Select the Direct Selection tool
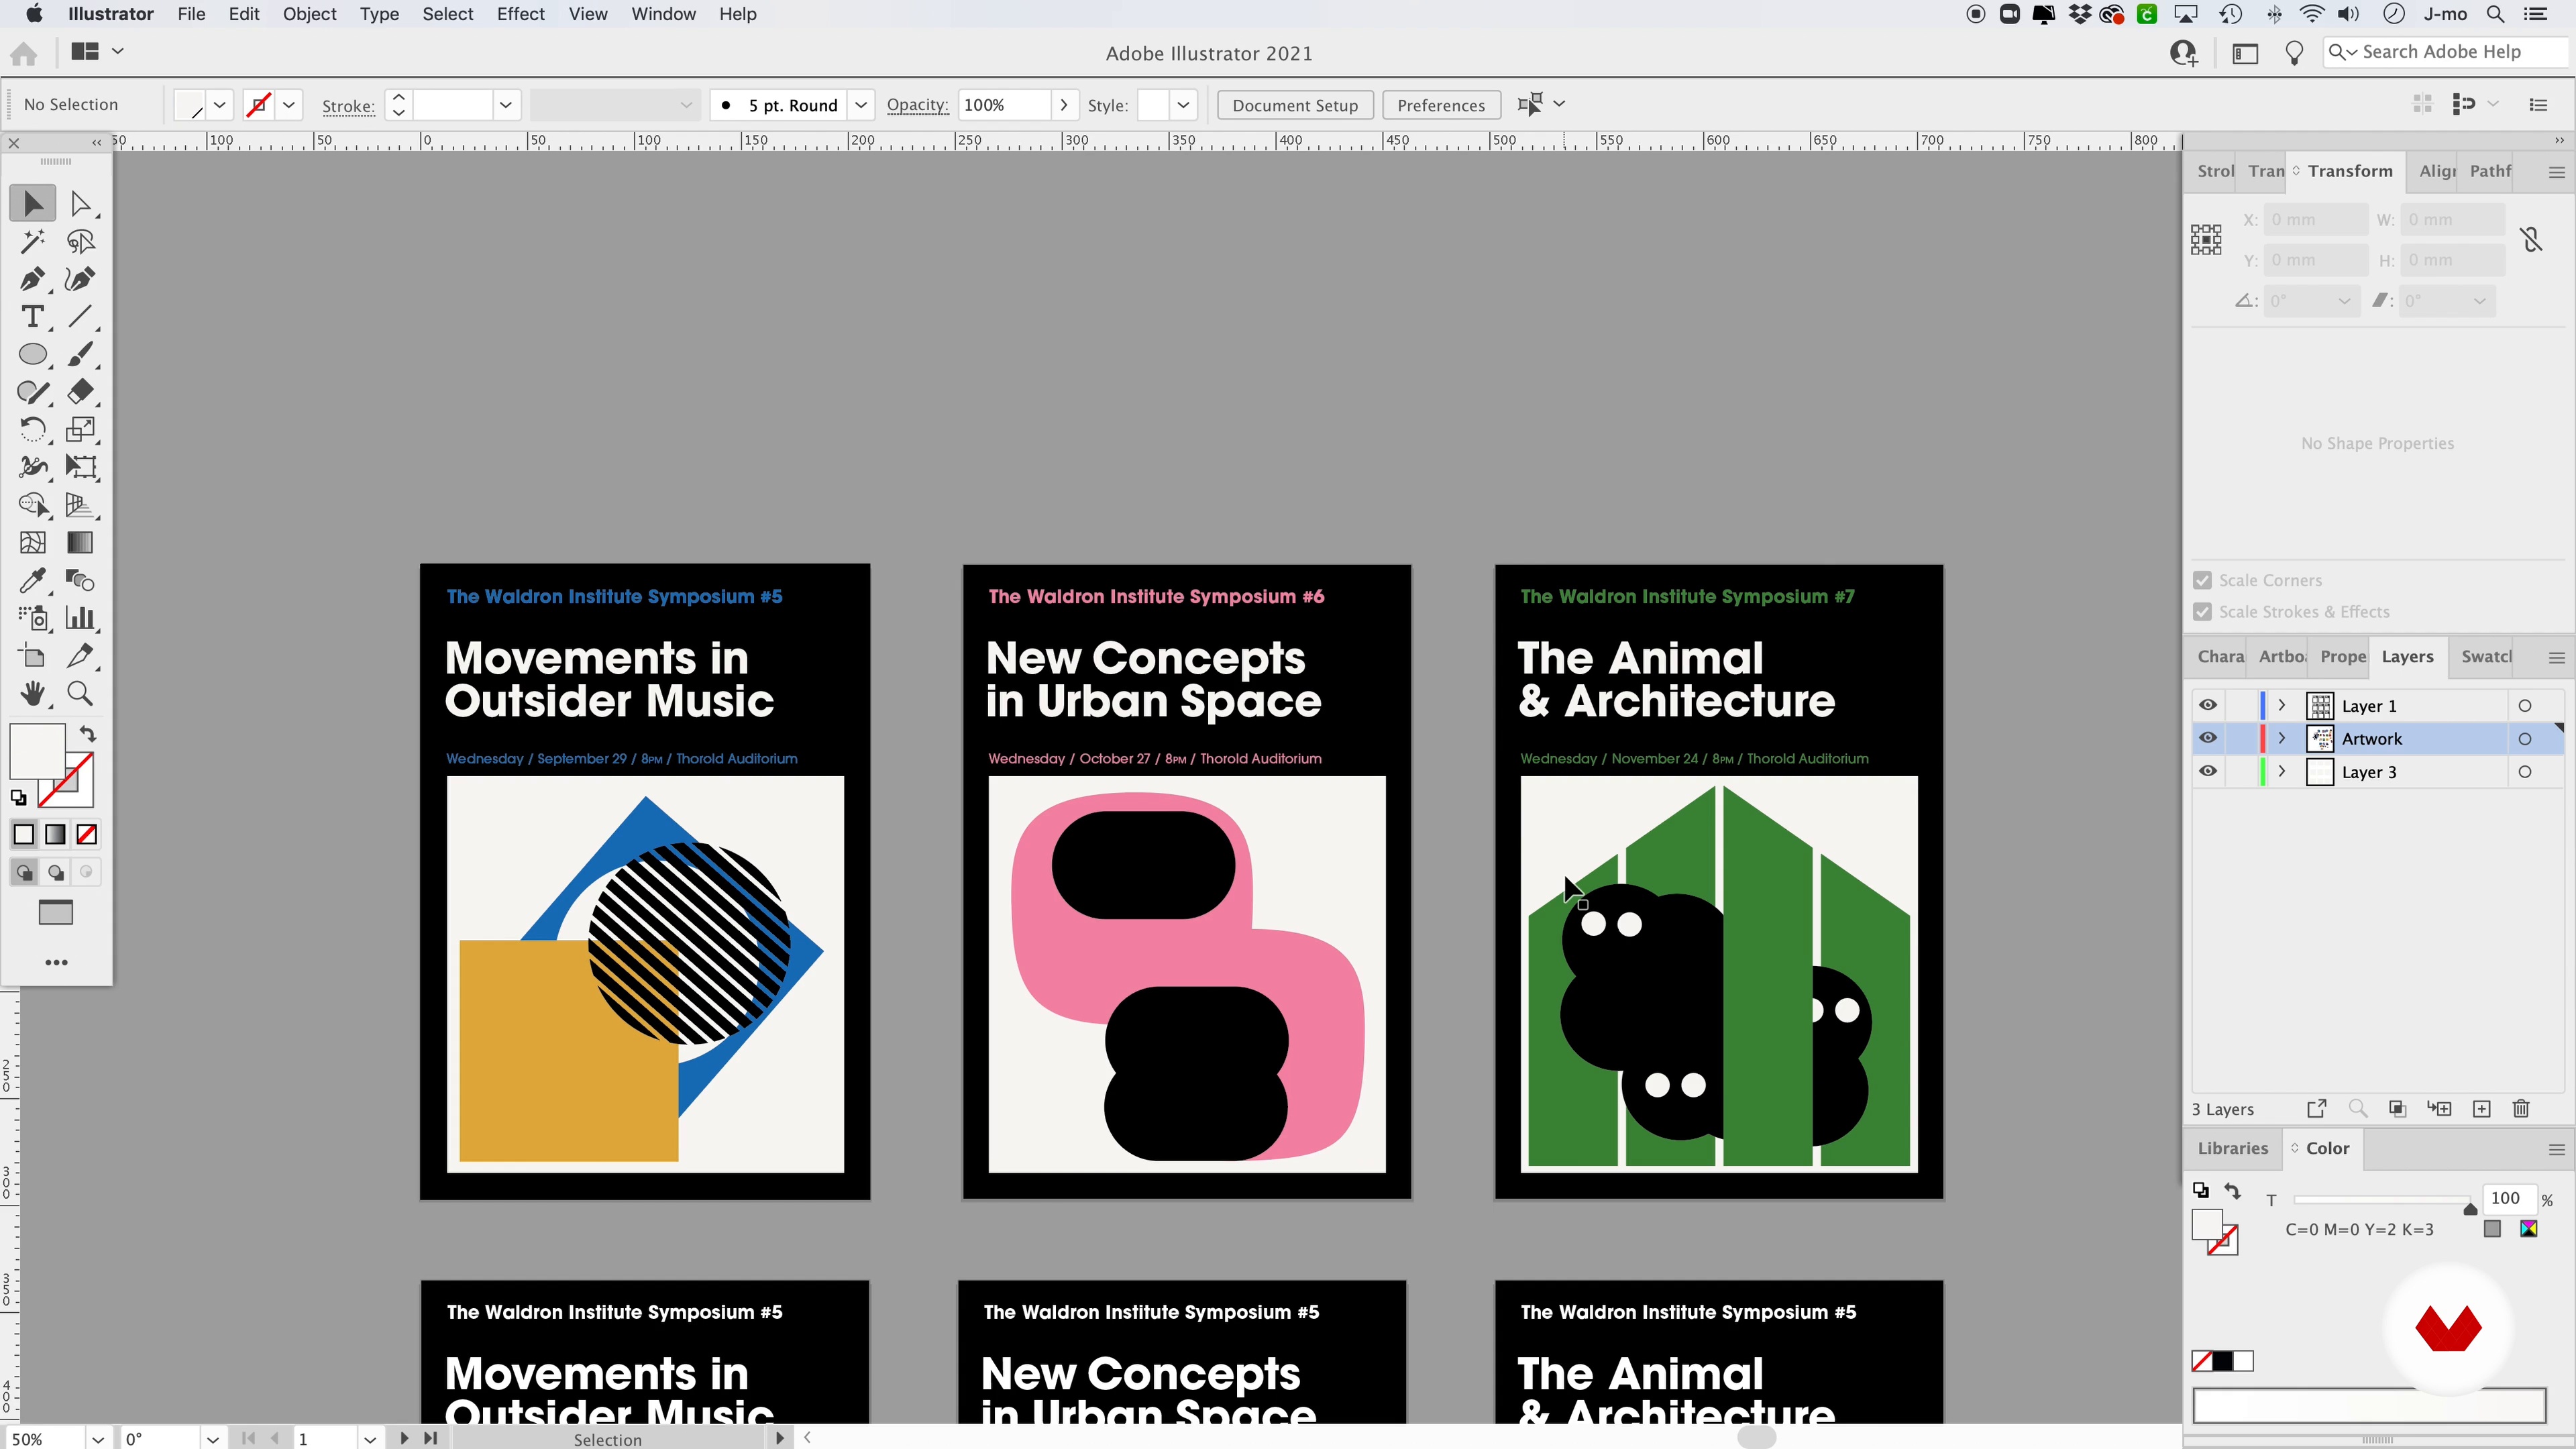The image size is (2576, 1449). point(80,204)
